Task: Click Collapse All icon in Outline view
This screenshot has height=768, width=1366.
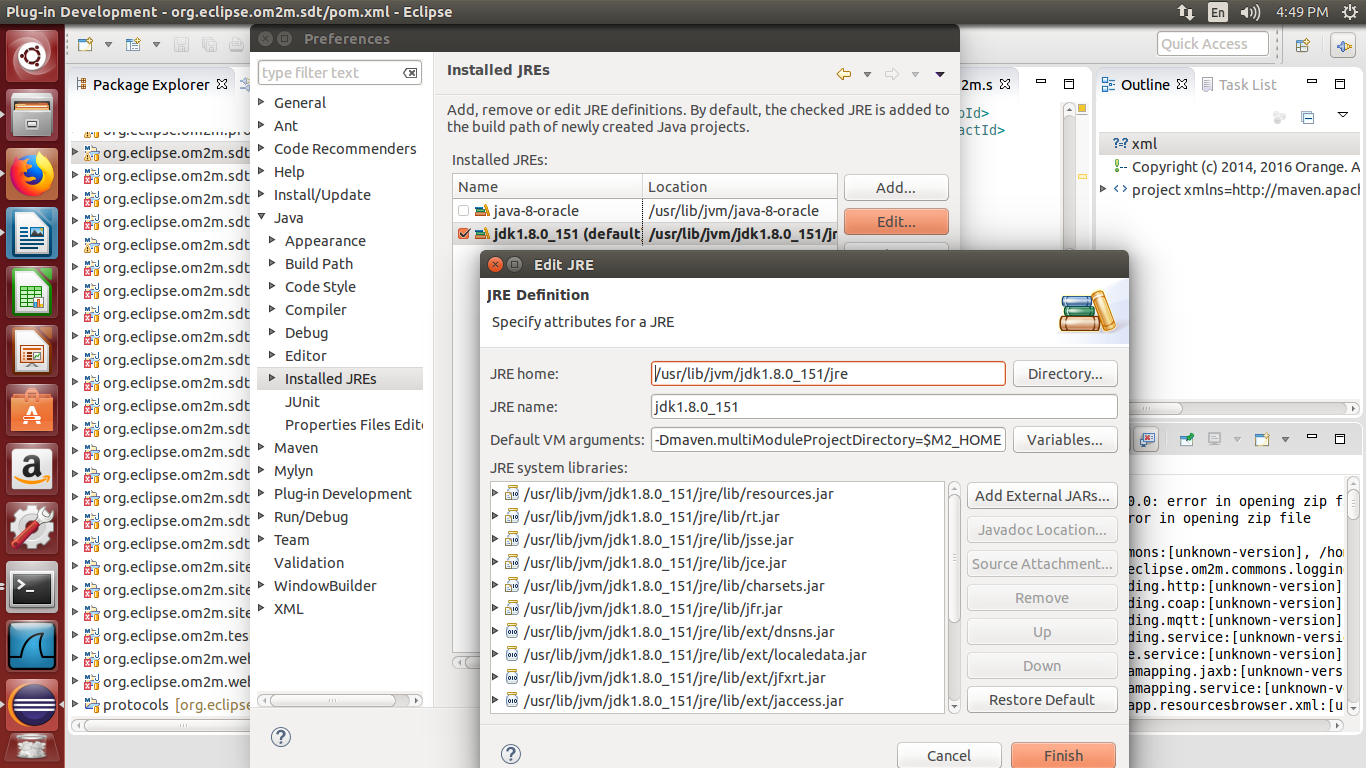Action: pyautogui.click(x=1307, y=118)
